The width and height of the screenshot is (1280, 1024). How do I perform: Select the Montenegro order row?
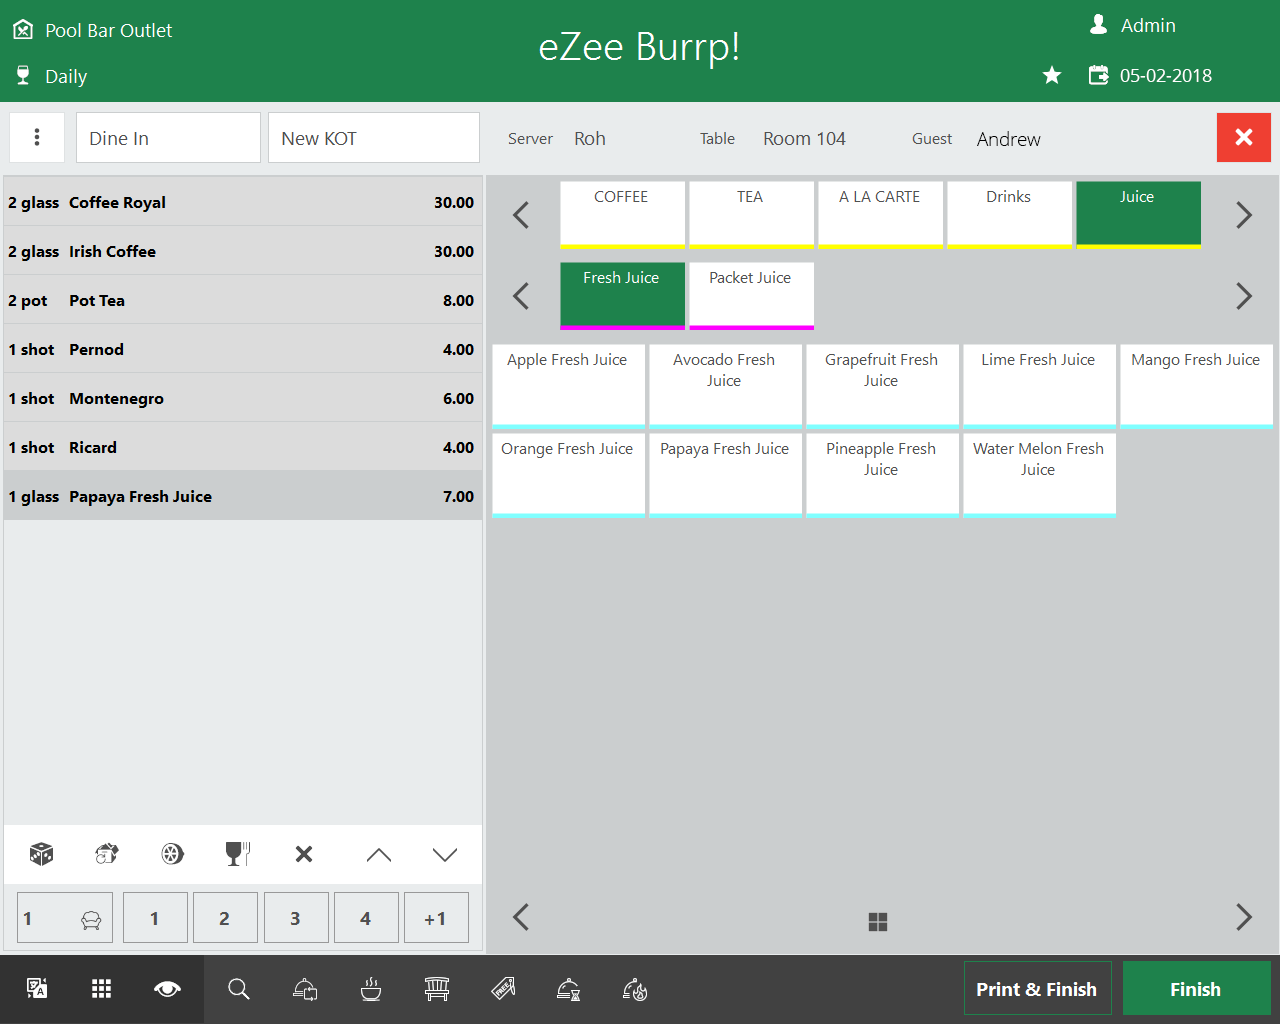point(242,398)
